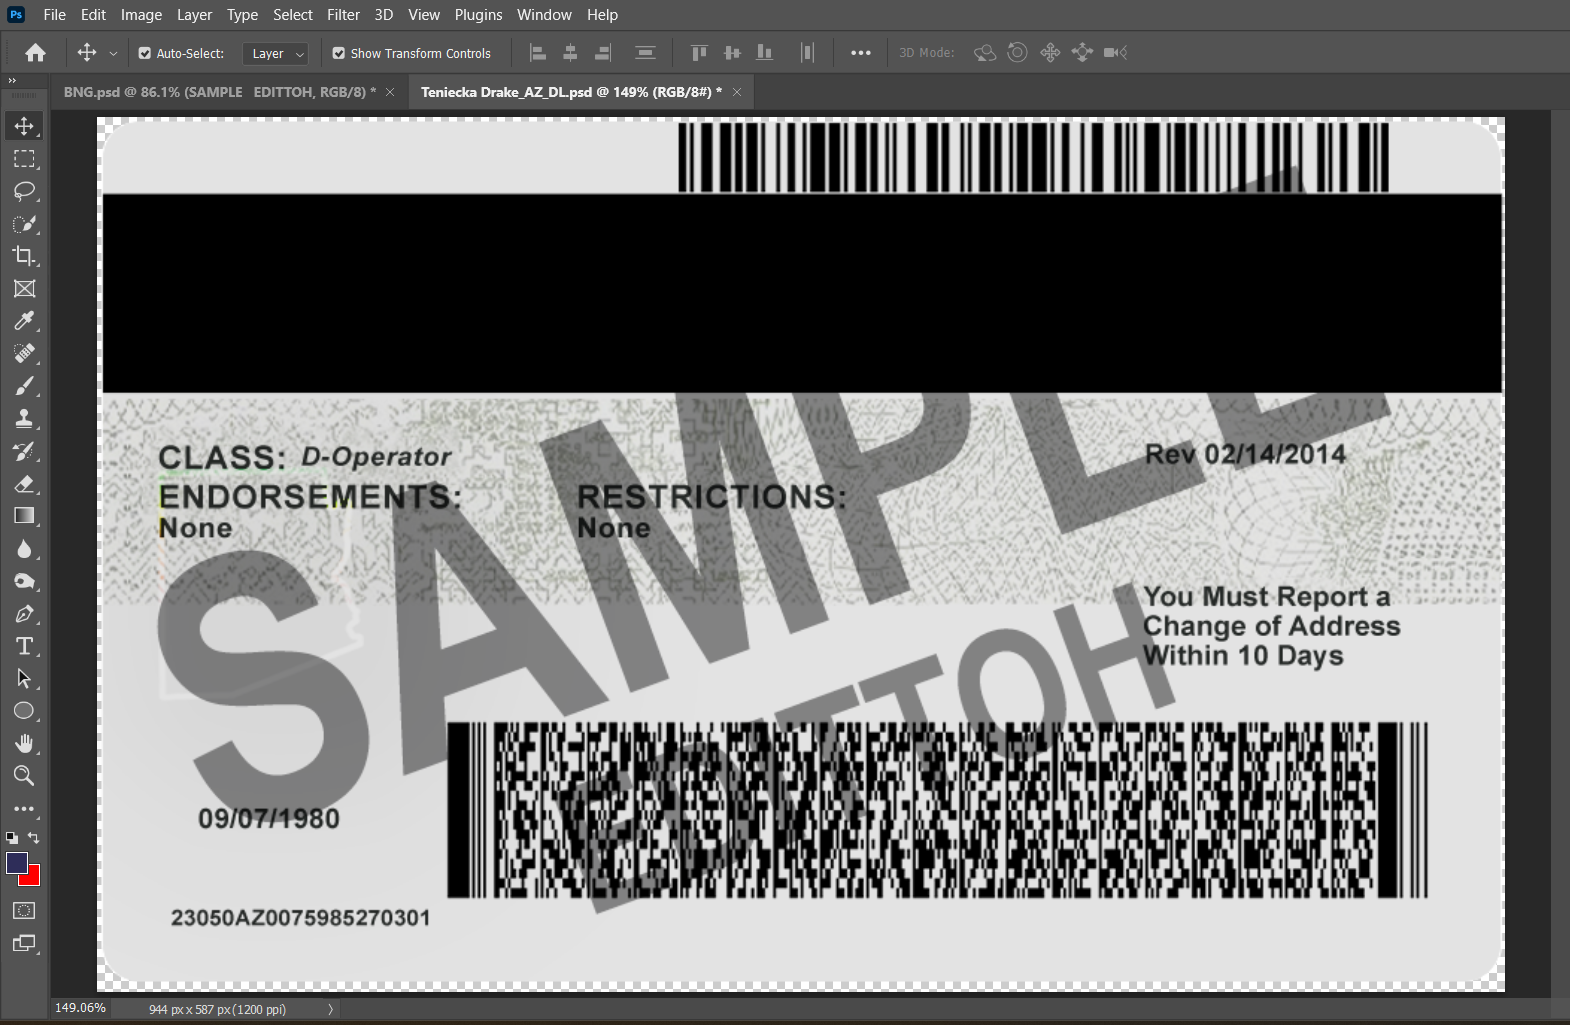Align bottom edges of layers
Image resolution: width=1570 pixels, height=1025 pixels.
pos(765,53)
